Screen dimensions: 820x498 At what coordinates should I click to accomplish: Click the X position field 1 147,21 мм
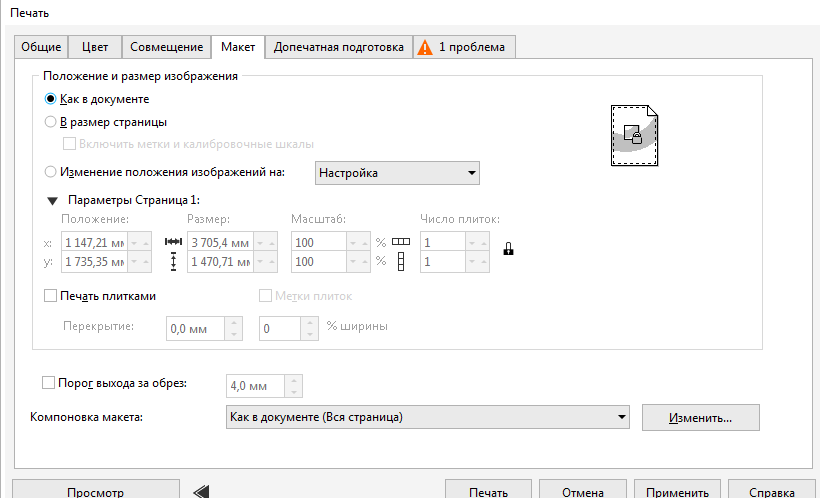tap(95, 243)
